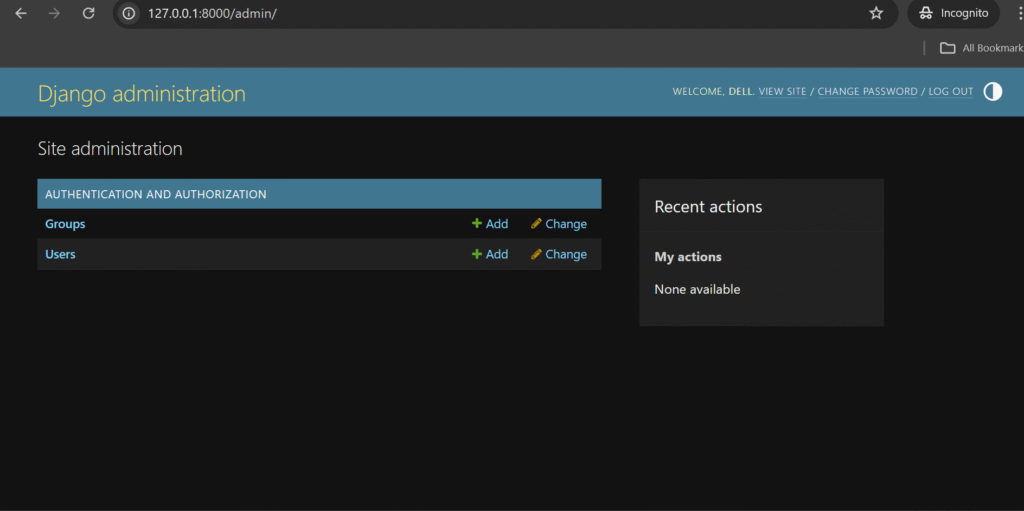
Task: Click the 'Recent actions' heading
Action: click(x=708, y=206)
